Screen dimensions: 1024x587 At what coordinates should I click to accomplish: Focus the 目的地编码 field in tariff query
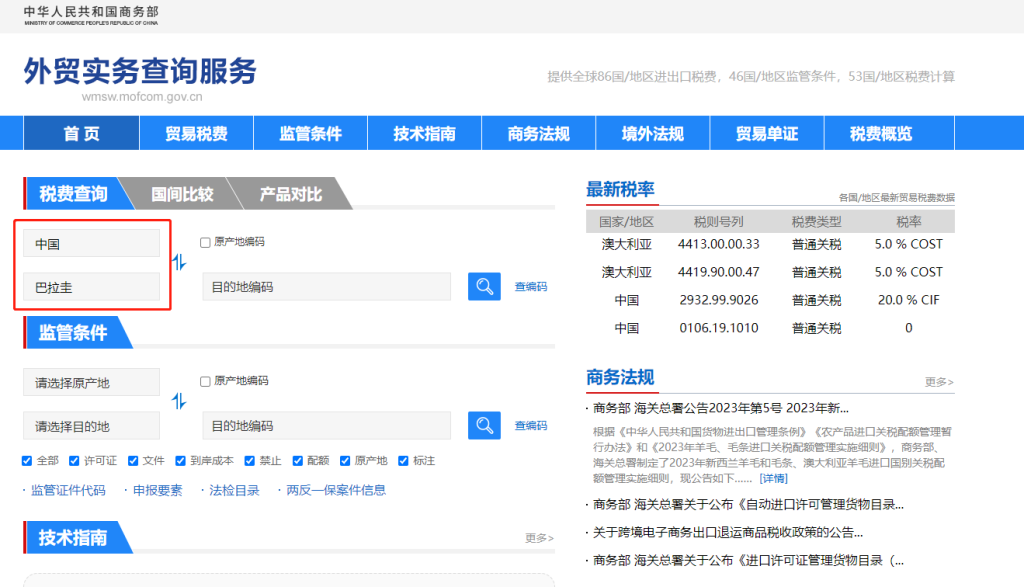(327, 287)
